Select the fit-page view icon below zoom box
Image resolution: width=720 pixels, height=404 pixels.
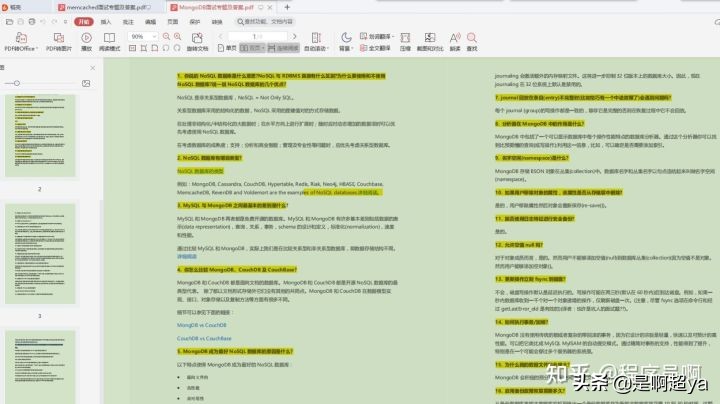144,48
